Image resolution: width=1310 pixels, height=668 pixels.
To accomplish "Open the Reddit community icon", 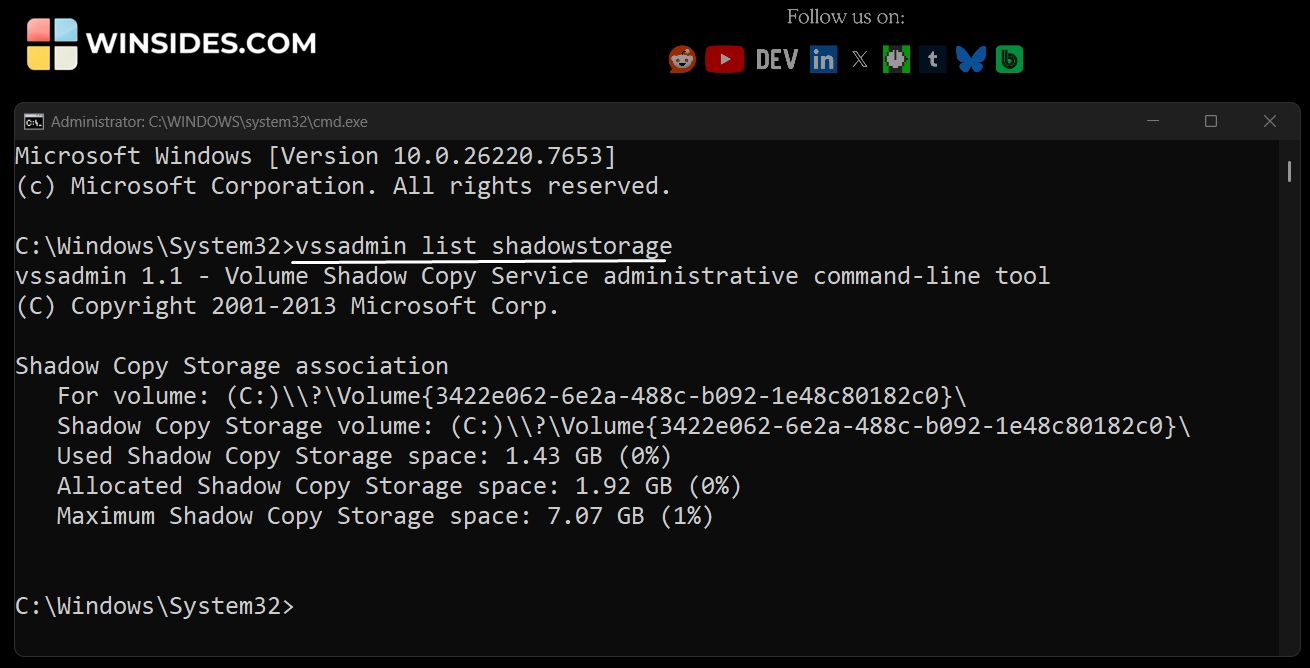I will (x=682, y=59).
